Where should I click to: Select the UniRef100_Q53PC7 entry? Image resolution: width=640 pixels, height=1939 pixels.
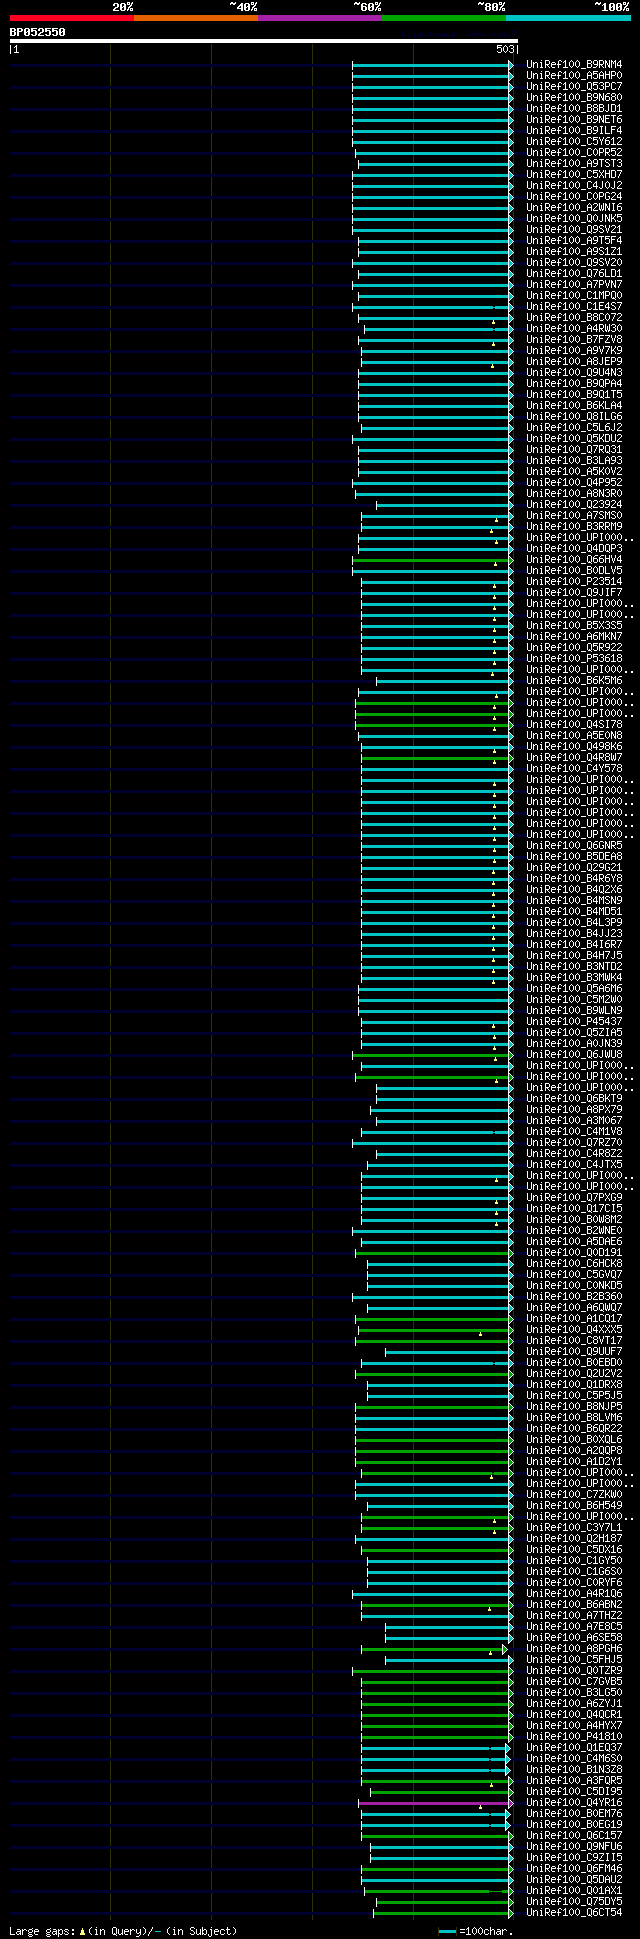click(x=574, y=87)
